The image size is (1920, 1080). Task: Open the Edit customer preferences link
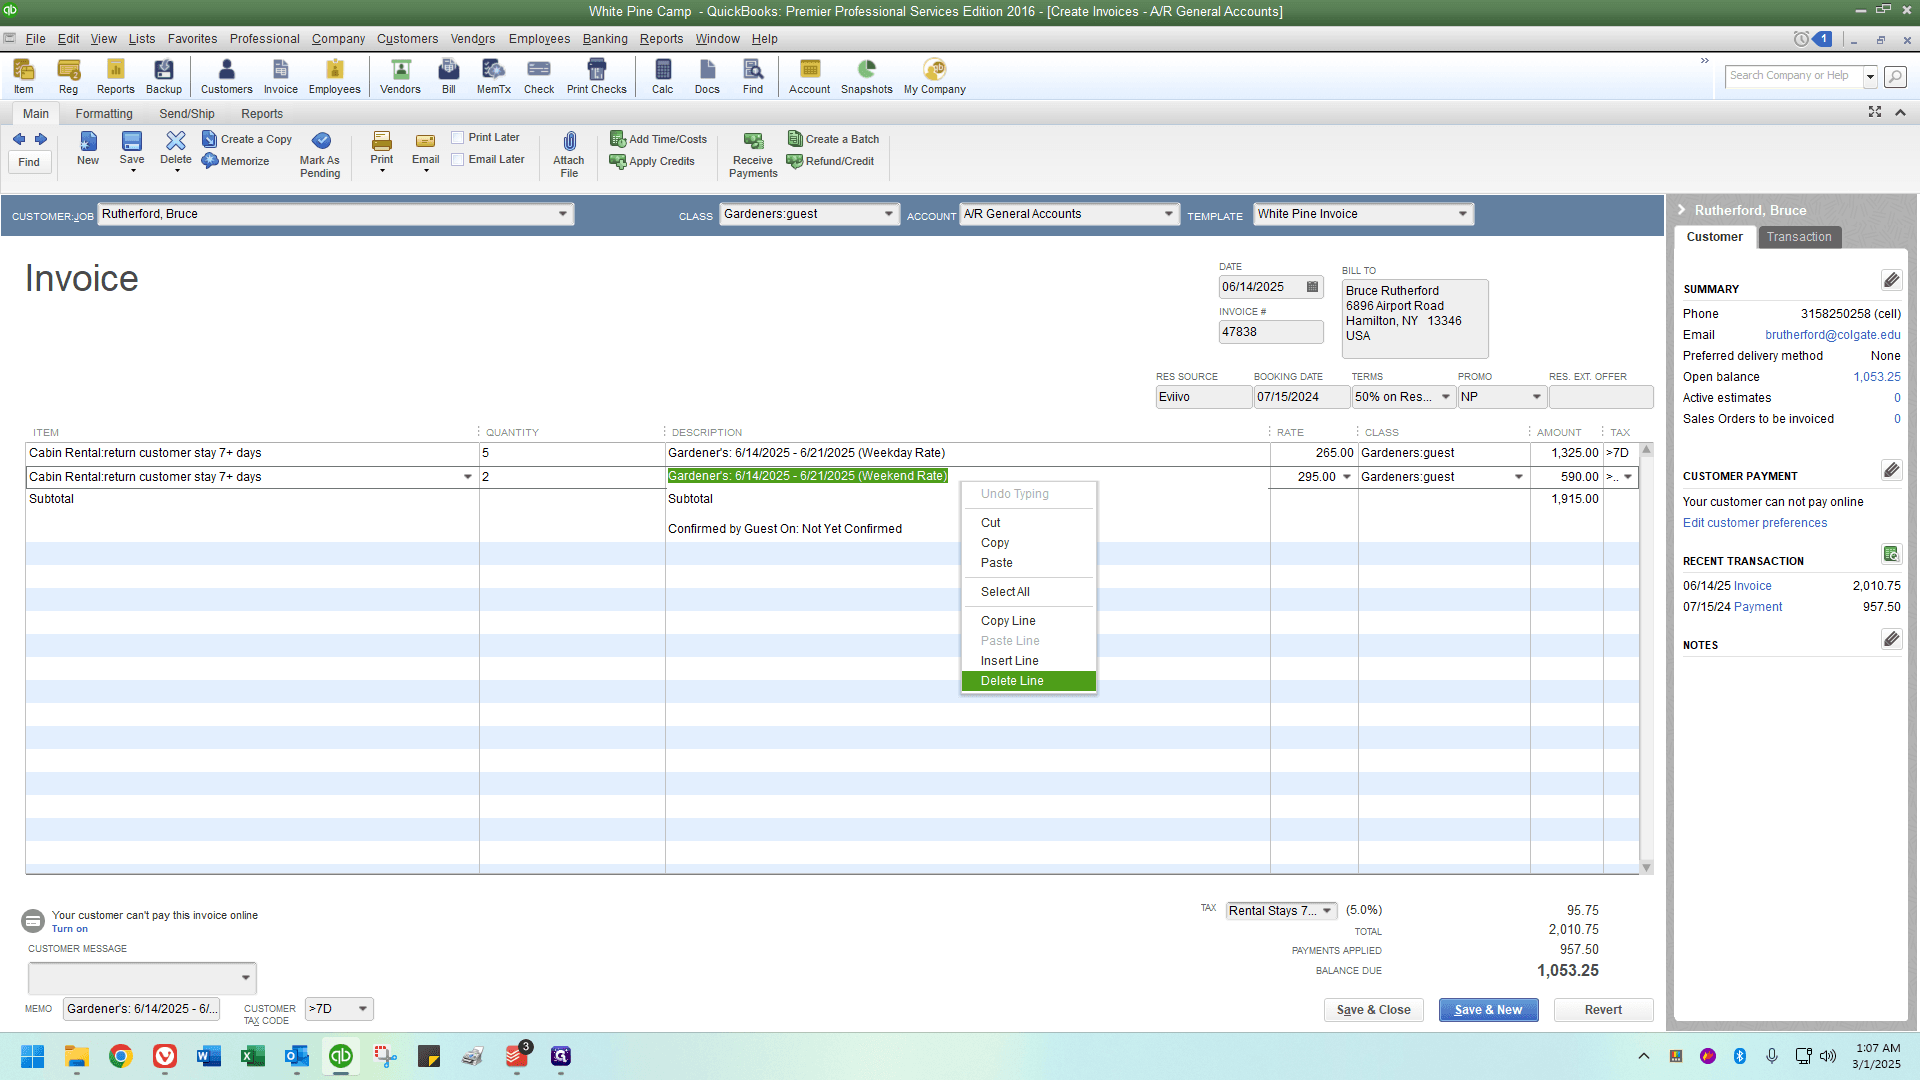pos(1754,523)
